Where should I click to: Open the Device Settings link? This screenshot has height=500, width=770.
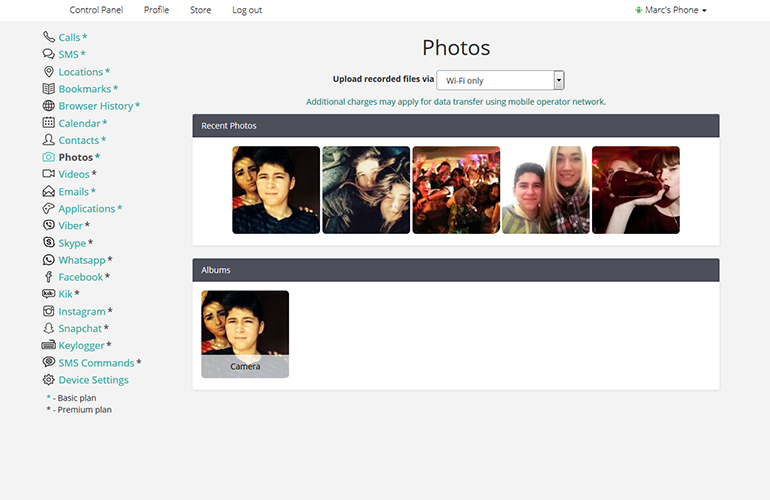pyautogui.click(x=94, y=380)
